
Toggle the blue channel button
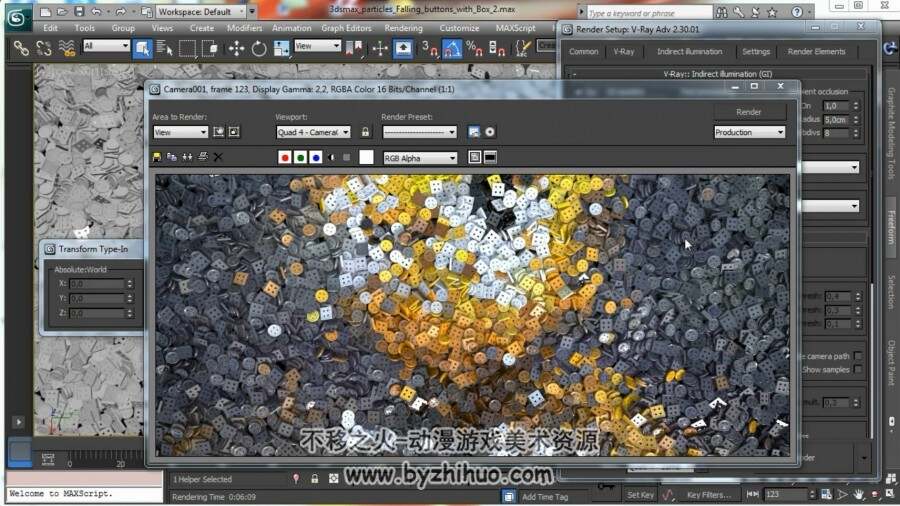pos(316,158)
